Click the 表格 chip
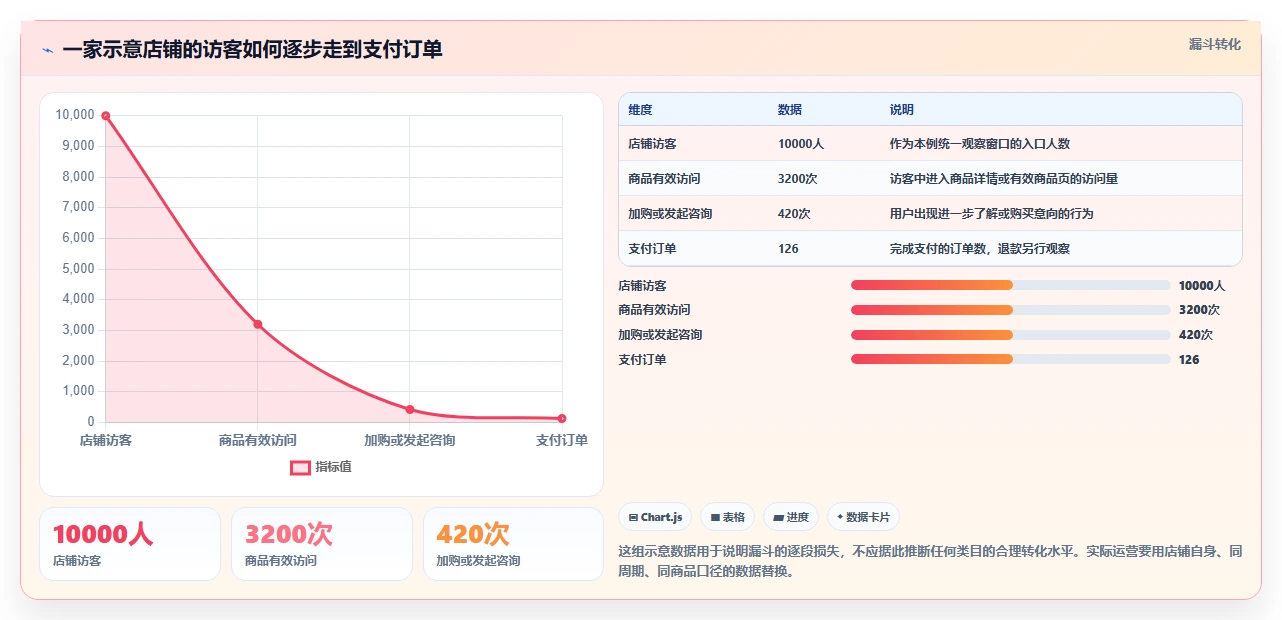This screenshot has width=1282, height=620. (x=728, y=517)
